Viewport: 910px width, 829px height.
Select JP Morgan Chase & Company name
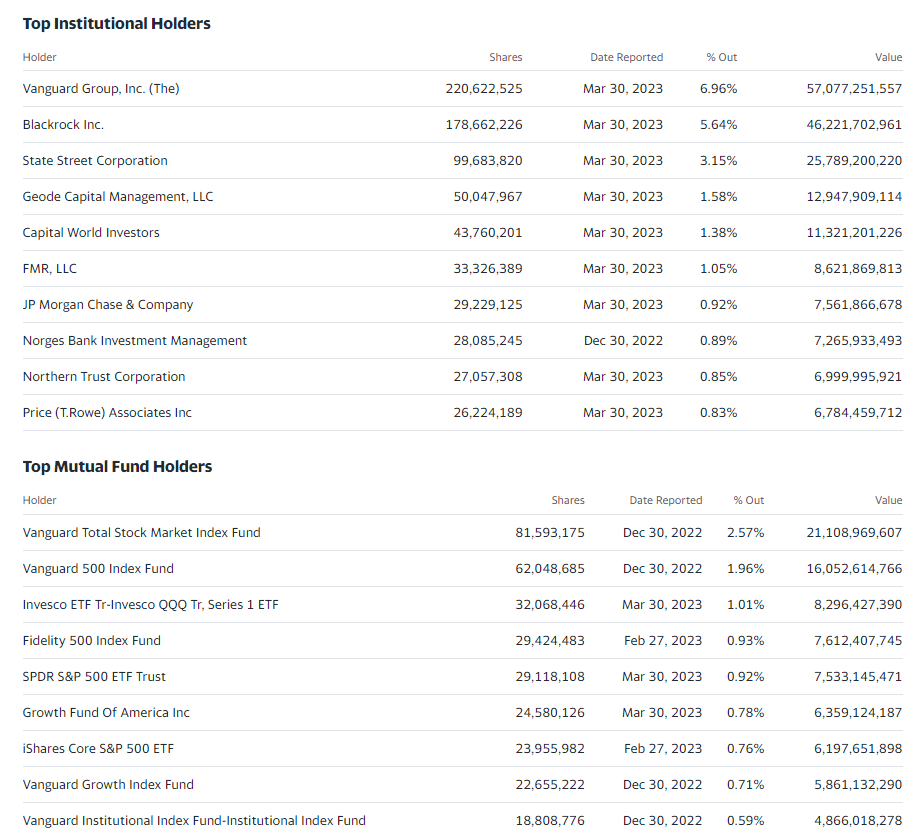point(108,305)
